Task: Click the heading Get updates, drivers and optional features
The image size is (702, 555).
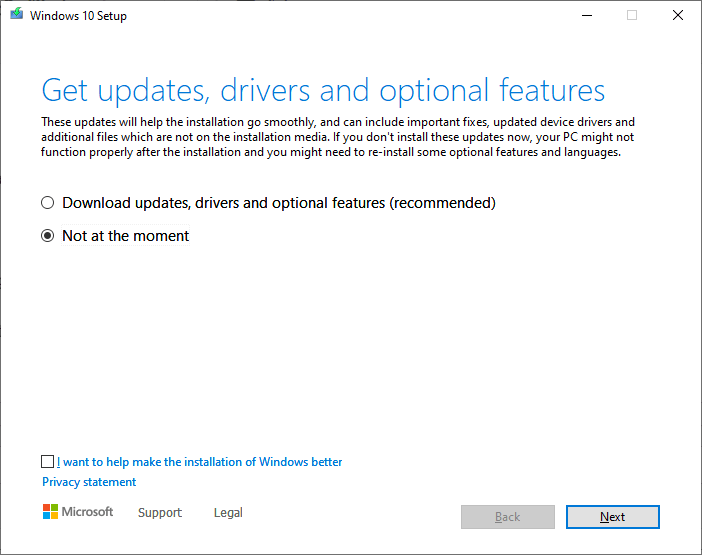Action: (x=323, y=91)
